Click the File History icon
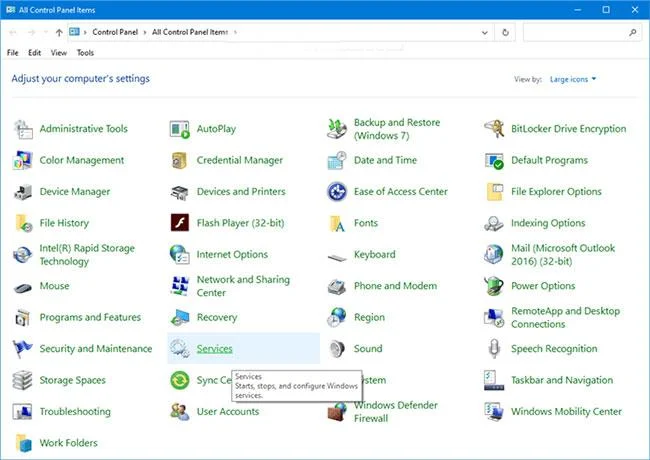This screenshot has width=650, height=460. [23, 223]
